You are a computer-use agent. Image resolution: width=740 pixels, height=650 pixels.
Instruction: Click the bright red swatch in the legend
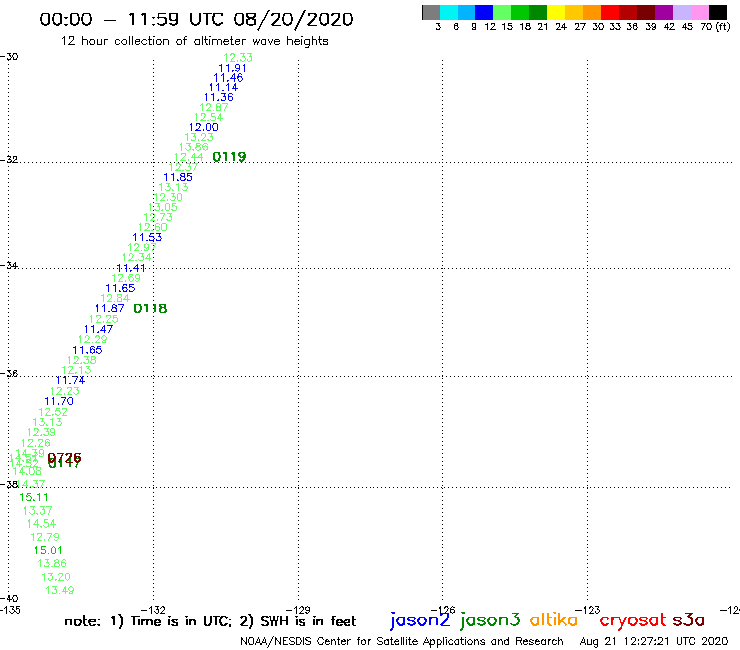point(610,12)
